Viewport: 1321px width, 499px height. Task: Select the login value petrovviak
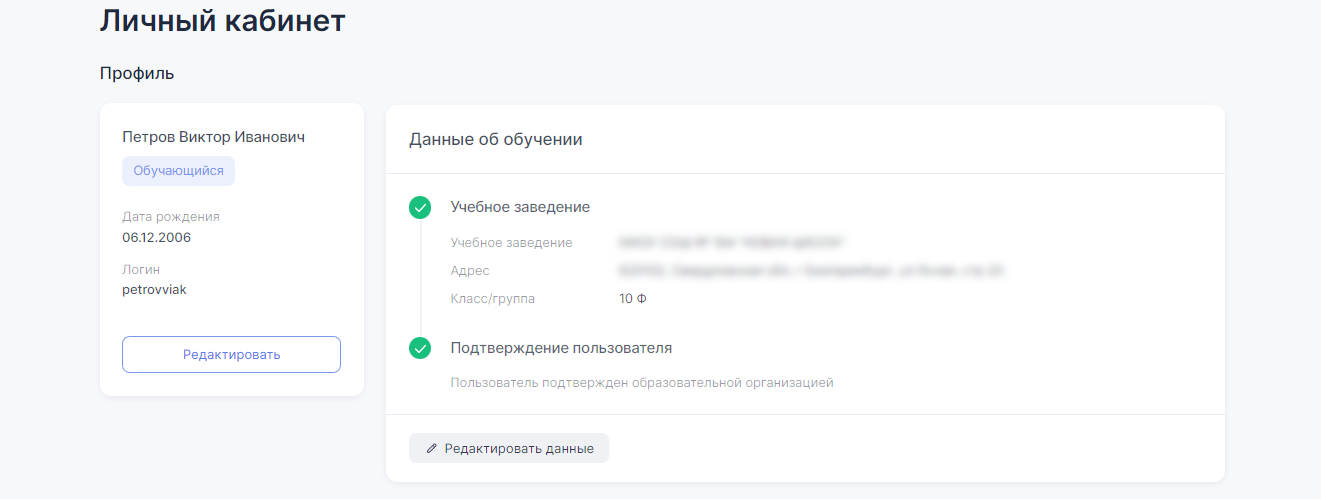pyautogui.click(x=154, y=290)
